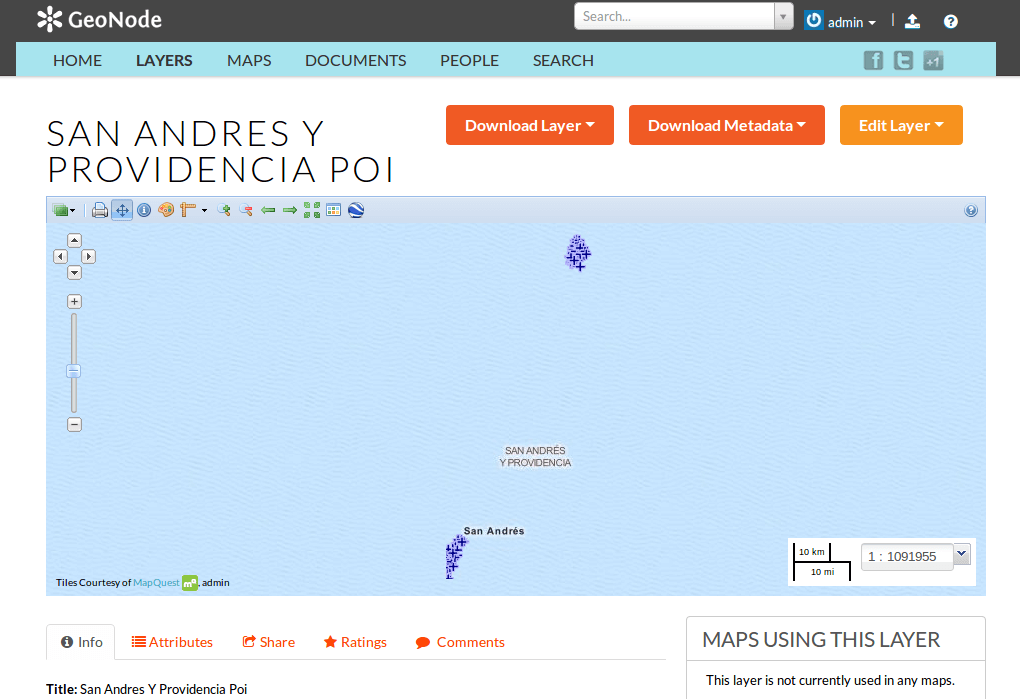Click the map zoom slider handle
Screen dimensions: 1020x699
tap(74, 371)
